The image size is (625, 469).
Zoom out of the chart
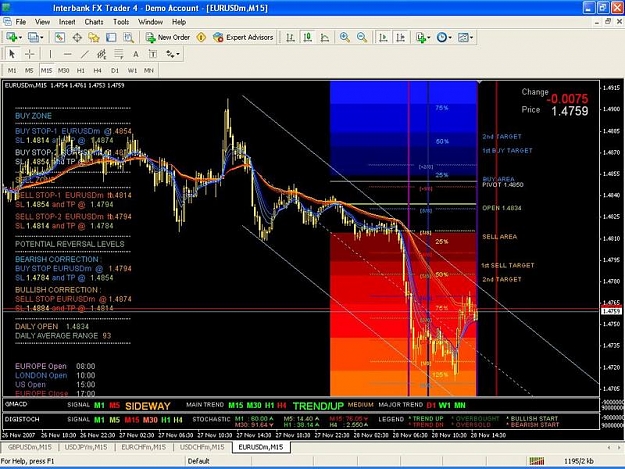362,37
